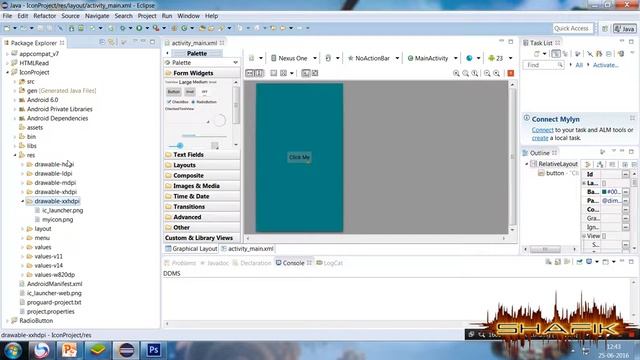The width and height of the screenshot is (640, 360).
Task: Click Android robot API level icon
Action: click(491, 58)
